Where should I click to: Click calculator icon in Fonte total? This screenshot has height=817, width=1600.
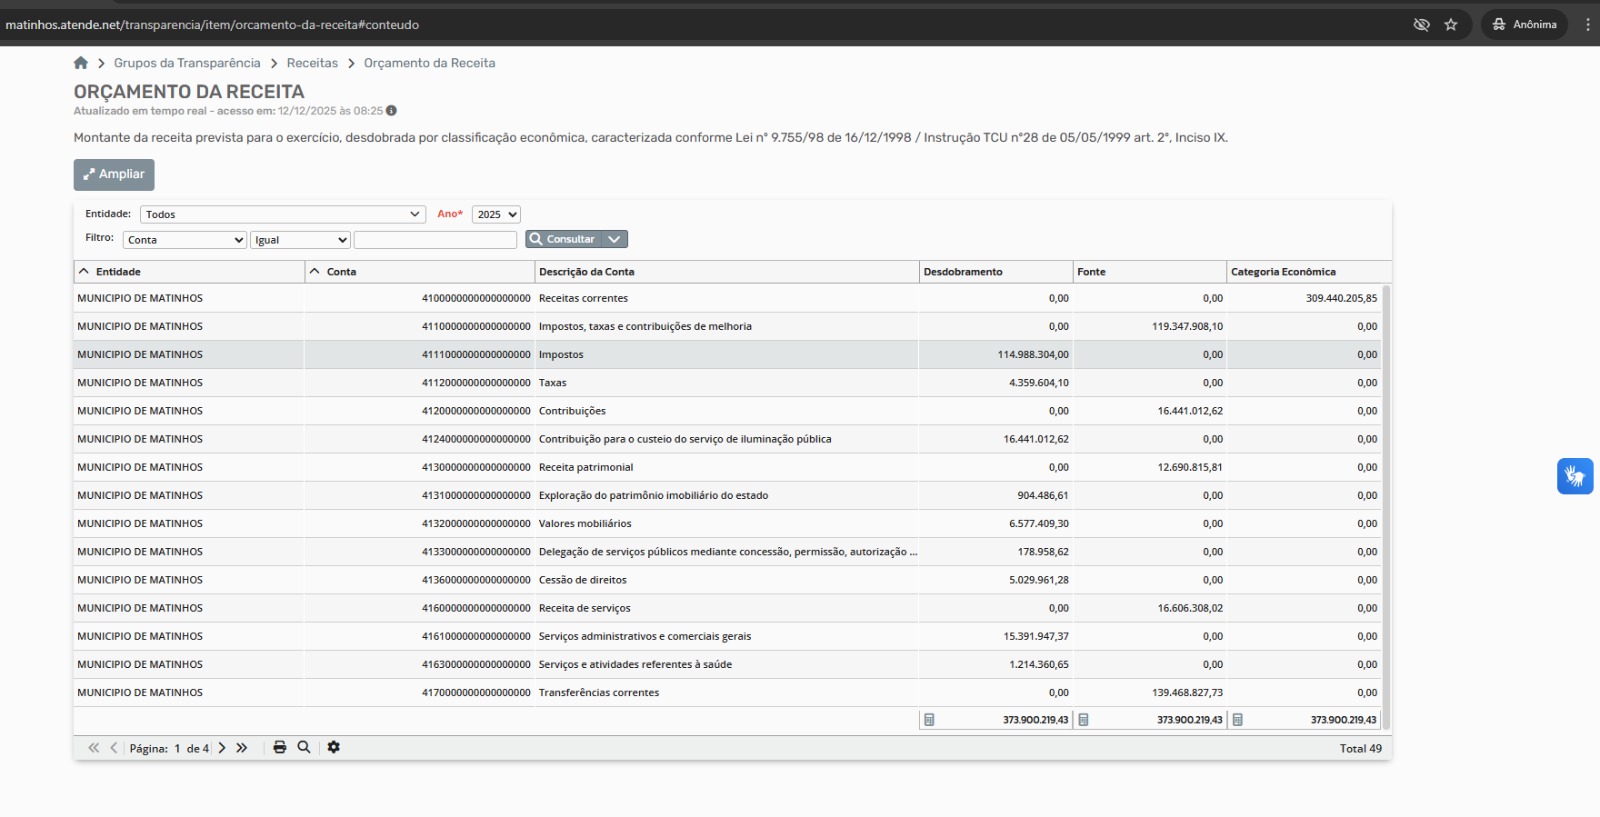(x=1083, y=720)
